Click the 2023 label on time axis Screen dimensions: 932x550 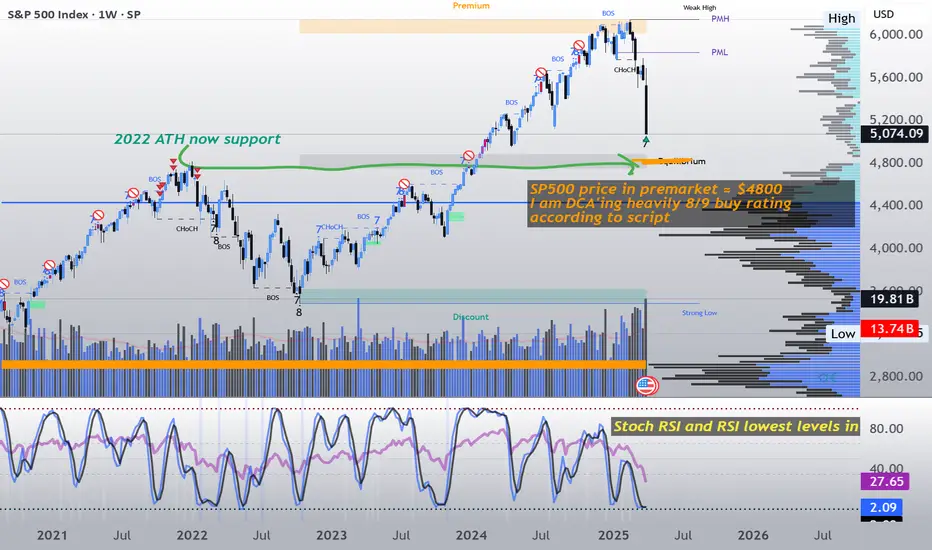[x=332, y=535]
